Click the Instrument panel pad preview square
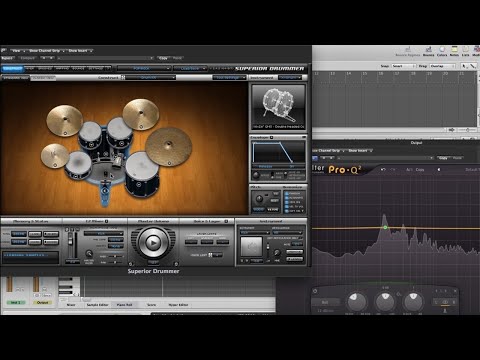 tap(251, 246)
